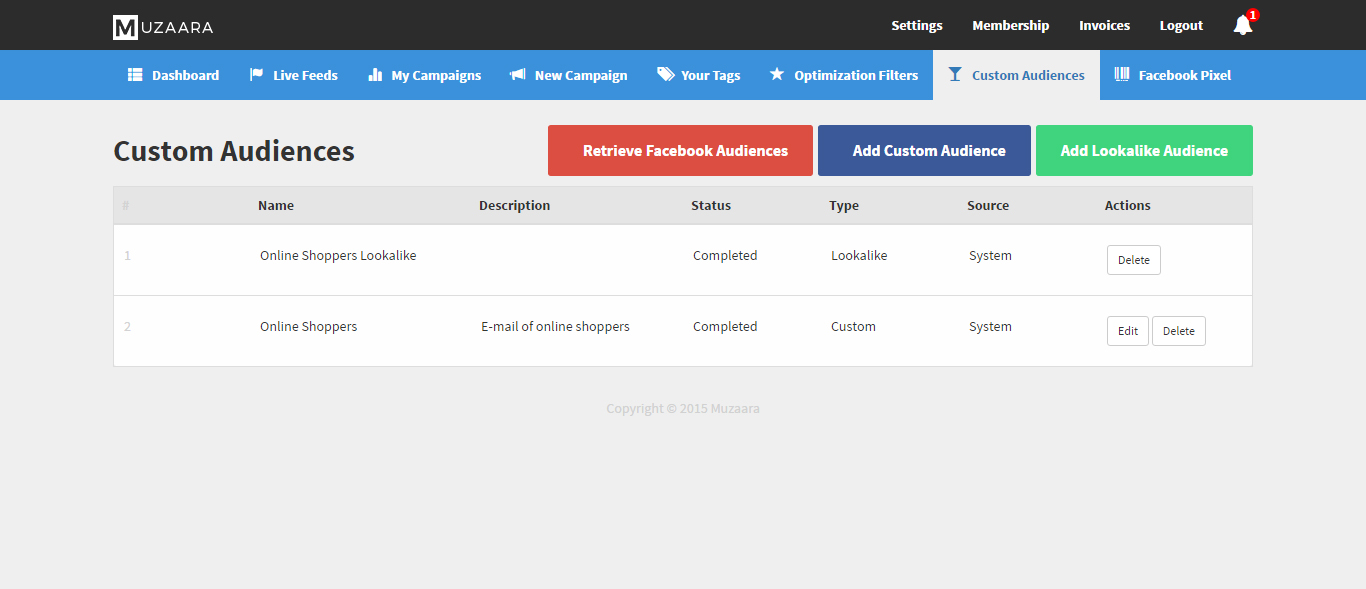Click the My Campaigns bar chart icon
Screen dimensions: 1366x589
[x=375, y=75]
